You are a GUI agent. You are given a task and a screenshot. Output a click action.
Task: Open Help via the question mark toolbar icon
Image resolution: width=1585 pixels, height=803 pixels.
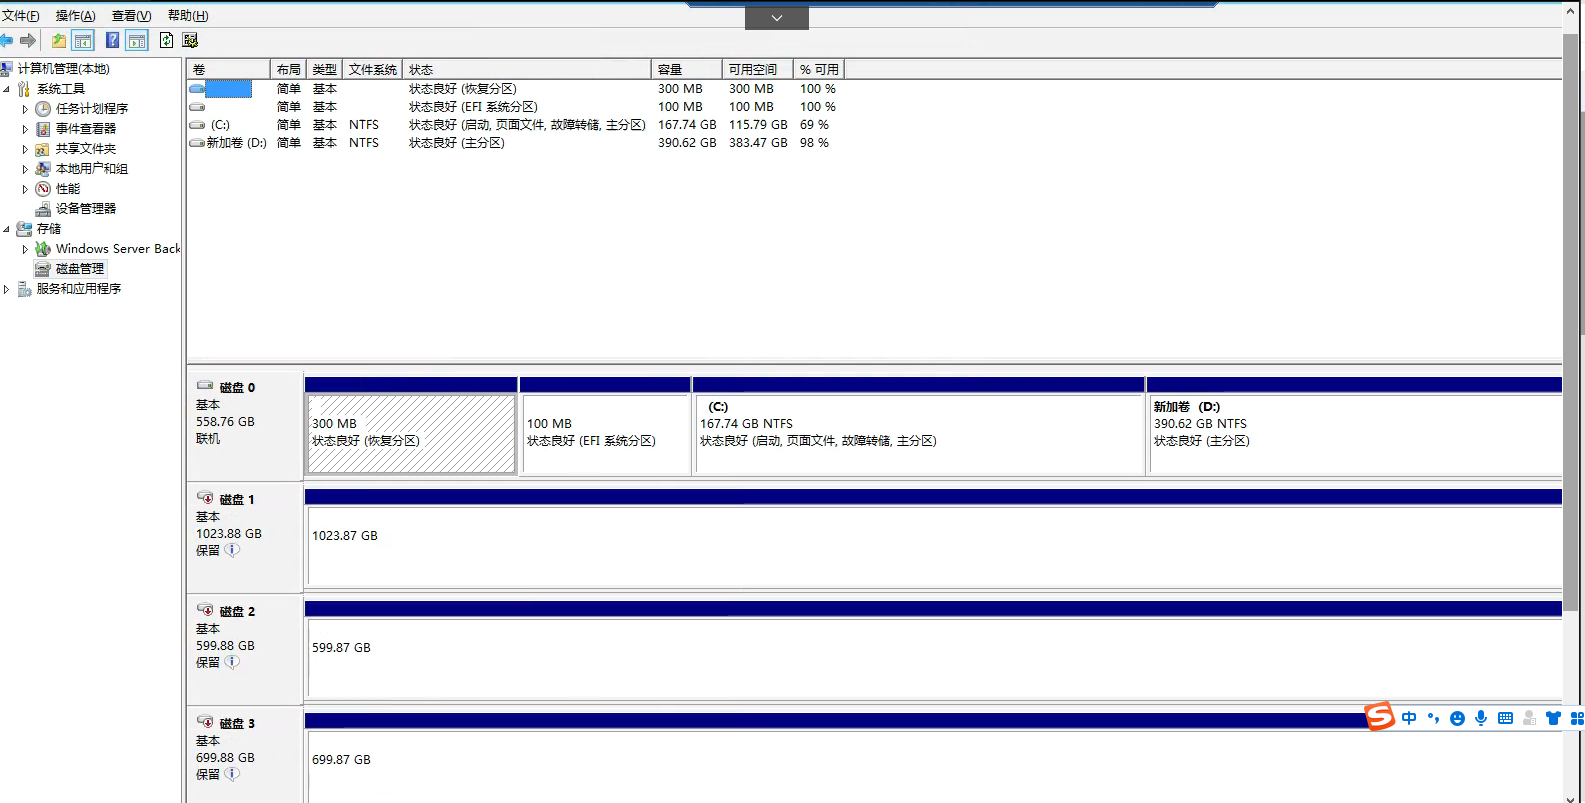112,40
